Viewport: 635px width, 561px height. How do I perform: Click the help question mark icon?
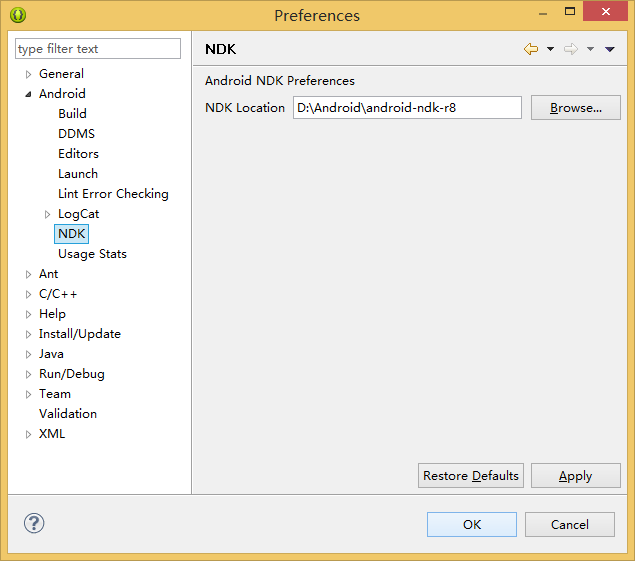click(34, 523)
